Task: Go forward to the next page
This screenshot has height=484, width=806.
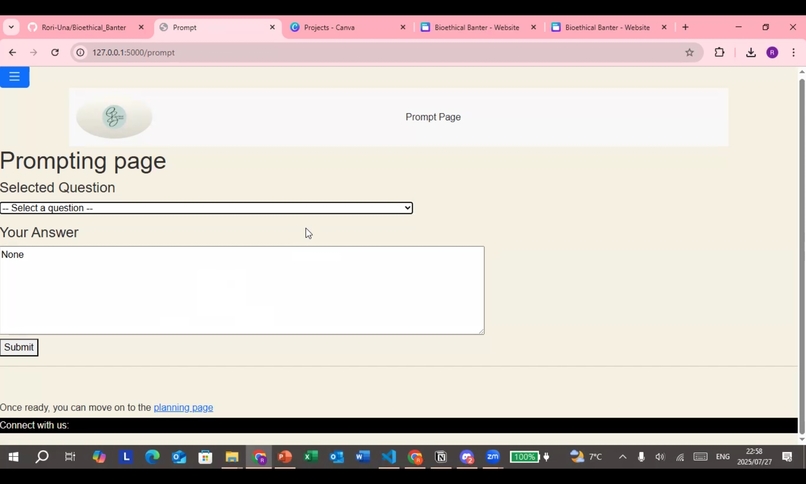Action: (33, 52)
